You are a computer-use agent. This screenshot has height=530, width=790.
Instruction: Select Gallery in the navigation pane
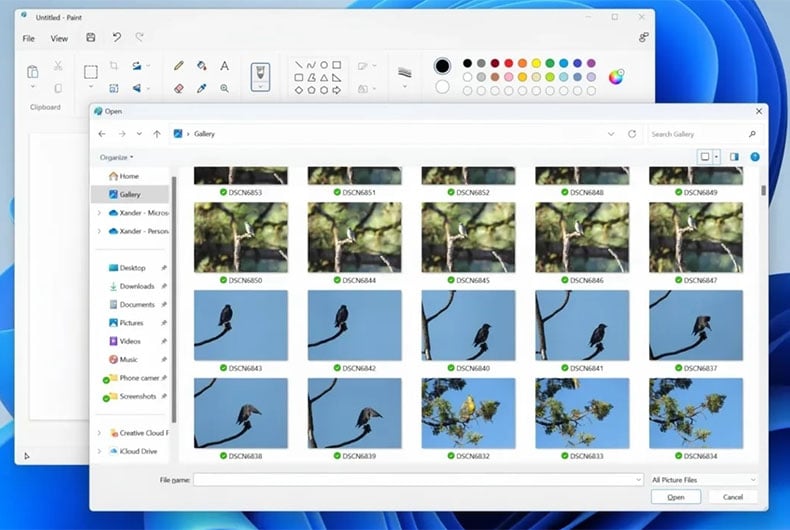[130, 194]
